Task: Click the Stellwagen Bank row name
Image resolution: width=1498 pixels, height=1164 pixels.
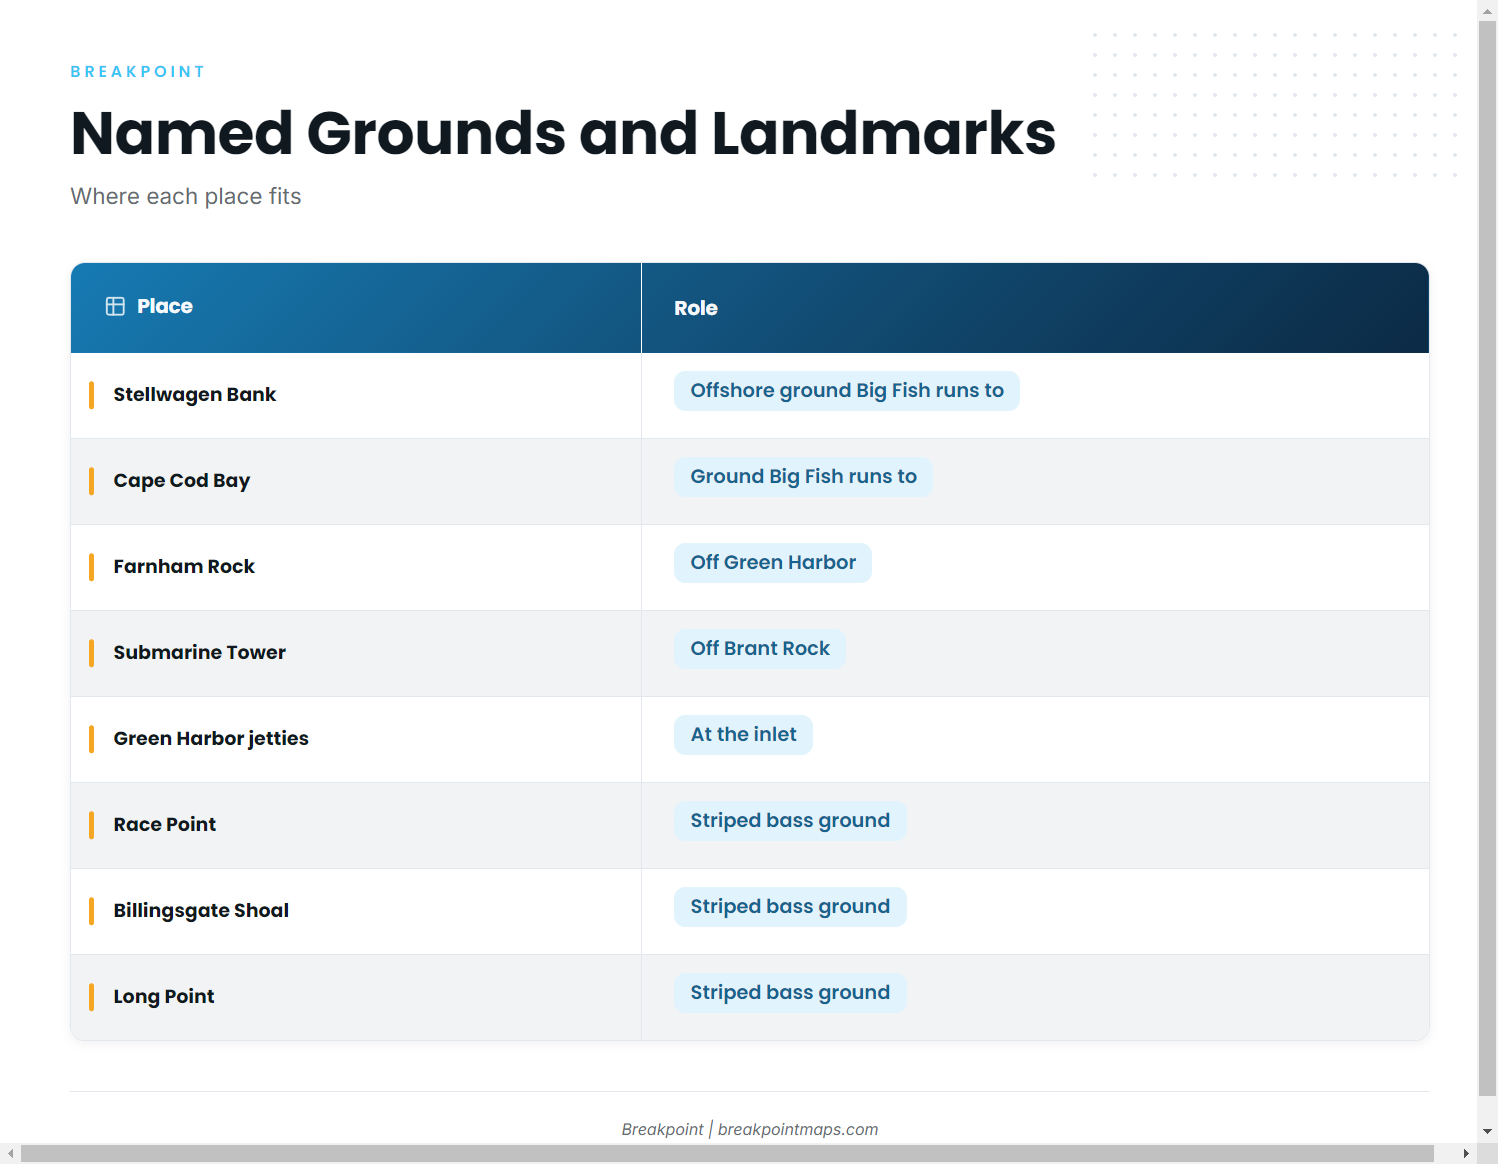Action: (194, 394)
